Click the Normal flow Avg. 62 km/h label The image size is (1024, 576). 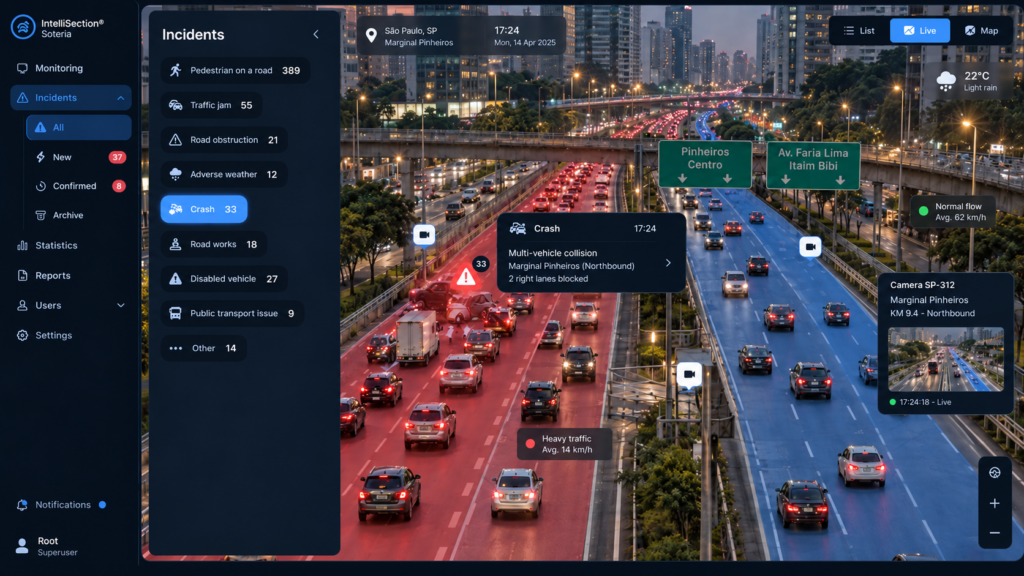point(953,212)
